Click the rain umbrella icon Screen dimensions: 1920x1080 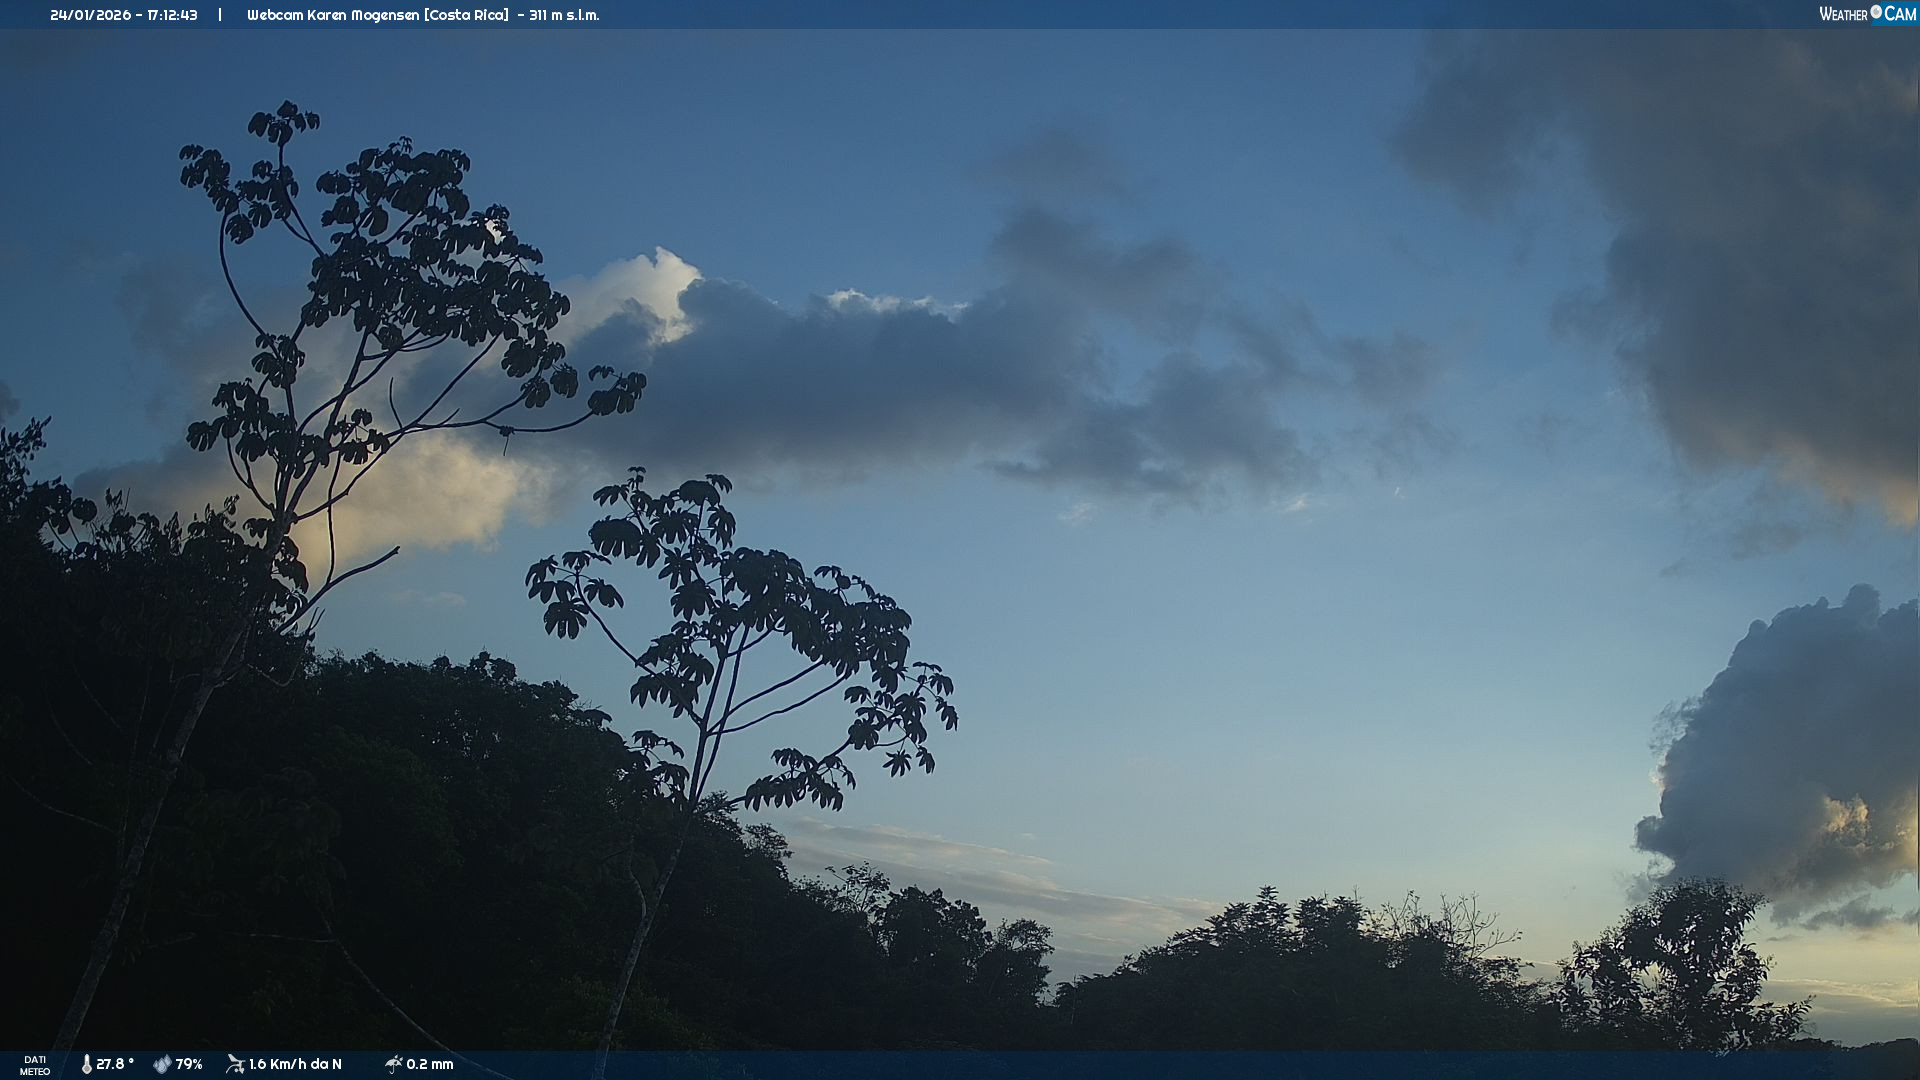click(393, 1064)
